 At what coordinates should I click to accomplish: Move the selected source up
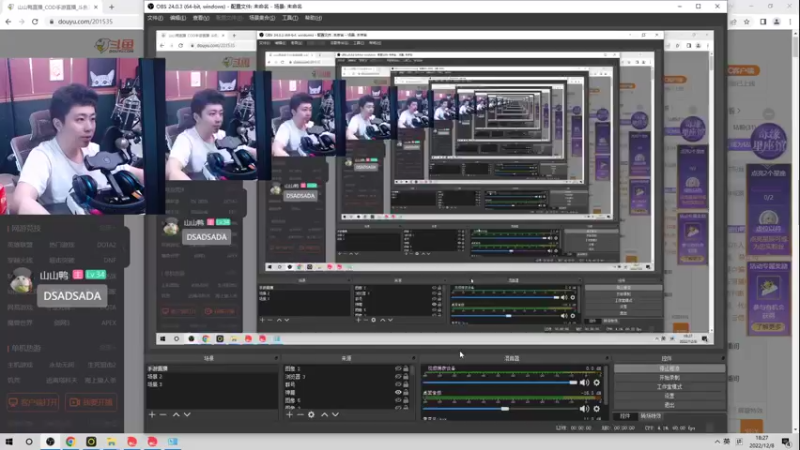[x=324, y=415]
